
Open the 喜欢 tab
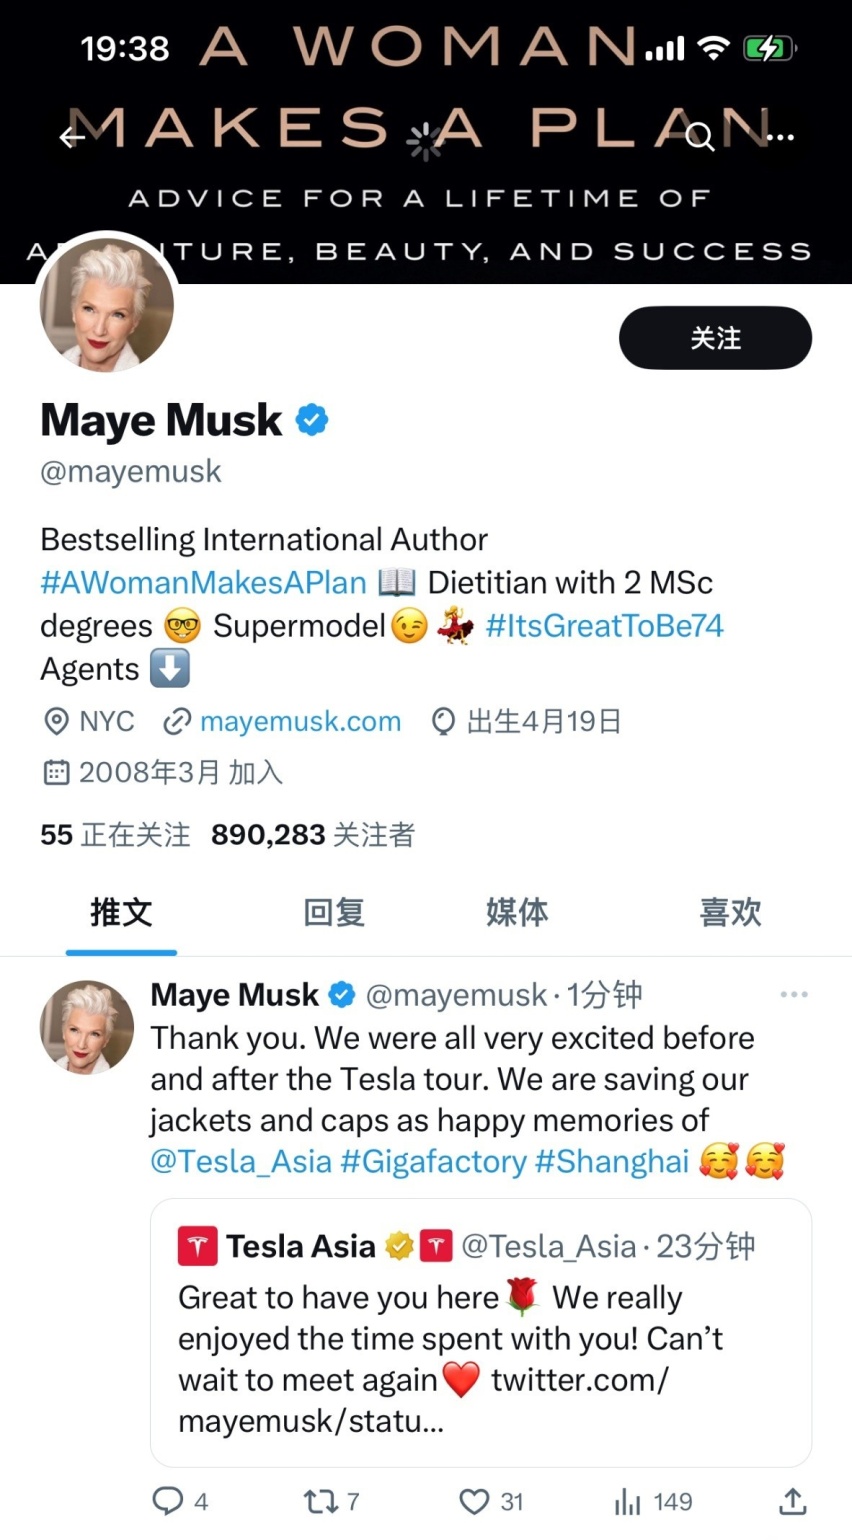click(730, 912)
